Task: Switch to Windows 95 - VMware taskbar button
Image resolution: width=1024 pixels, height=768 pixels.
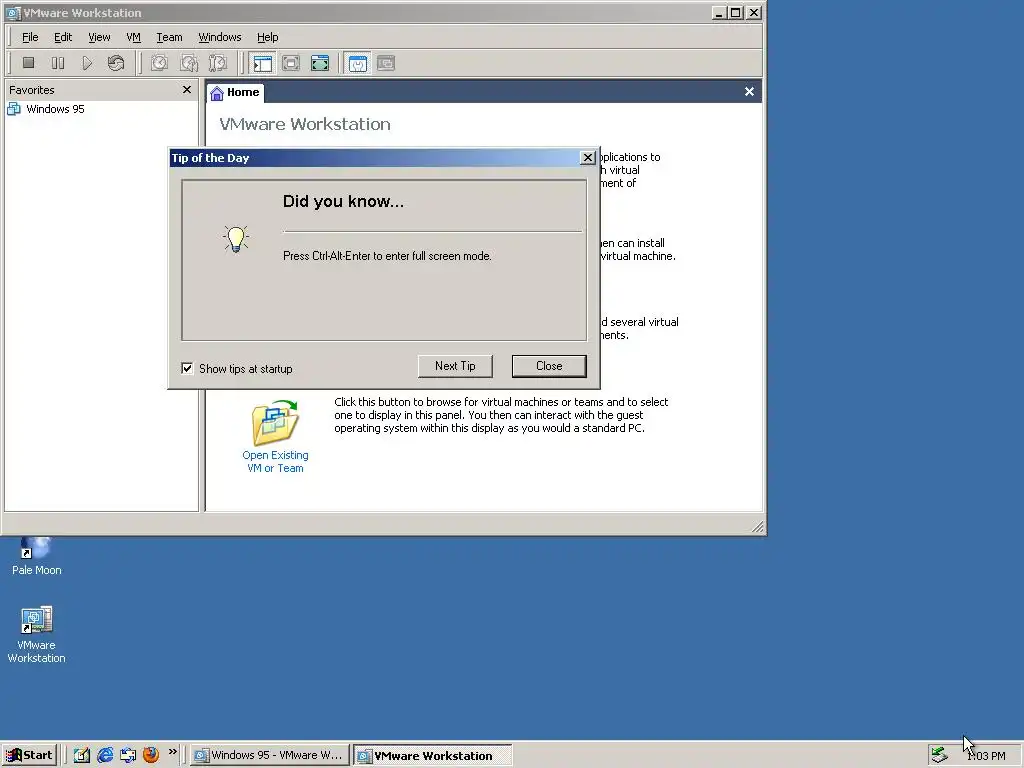Action: 270,755
